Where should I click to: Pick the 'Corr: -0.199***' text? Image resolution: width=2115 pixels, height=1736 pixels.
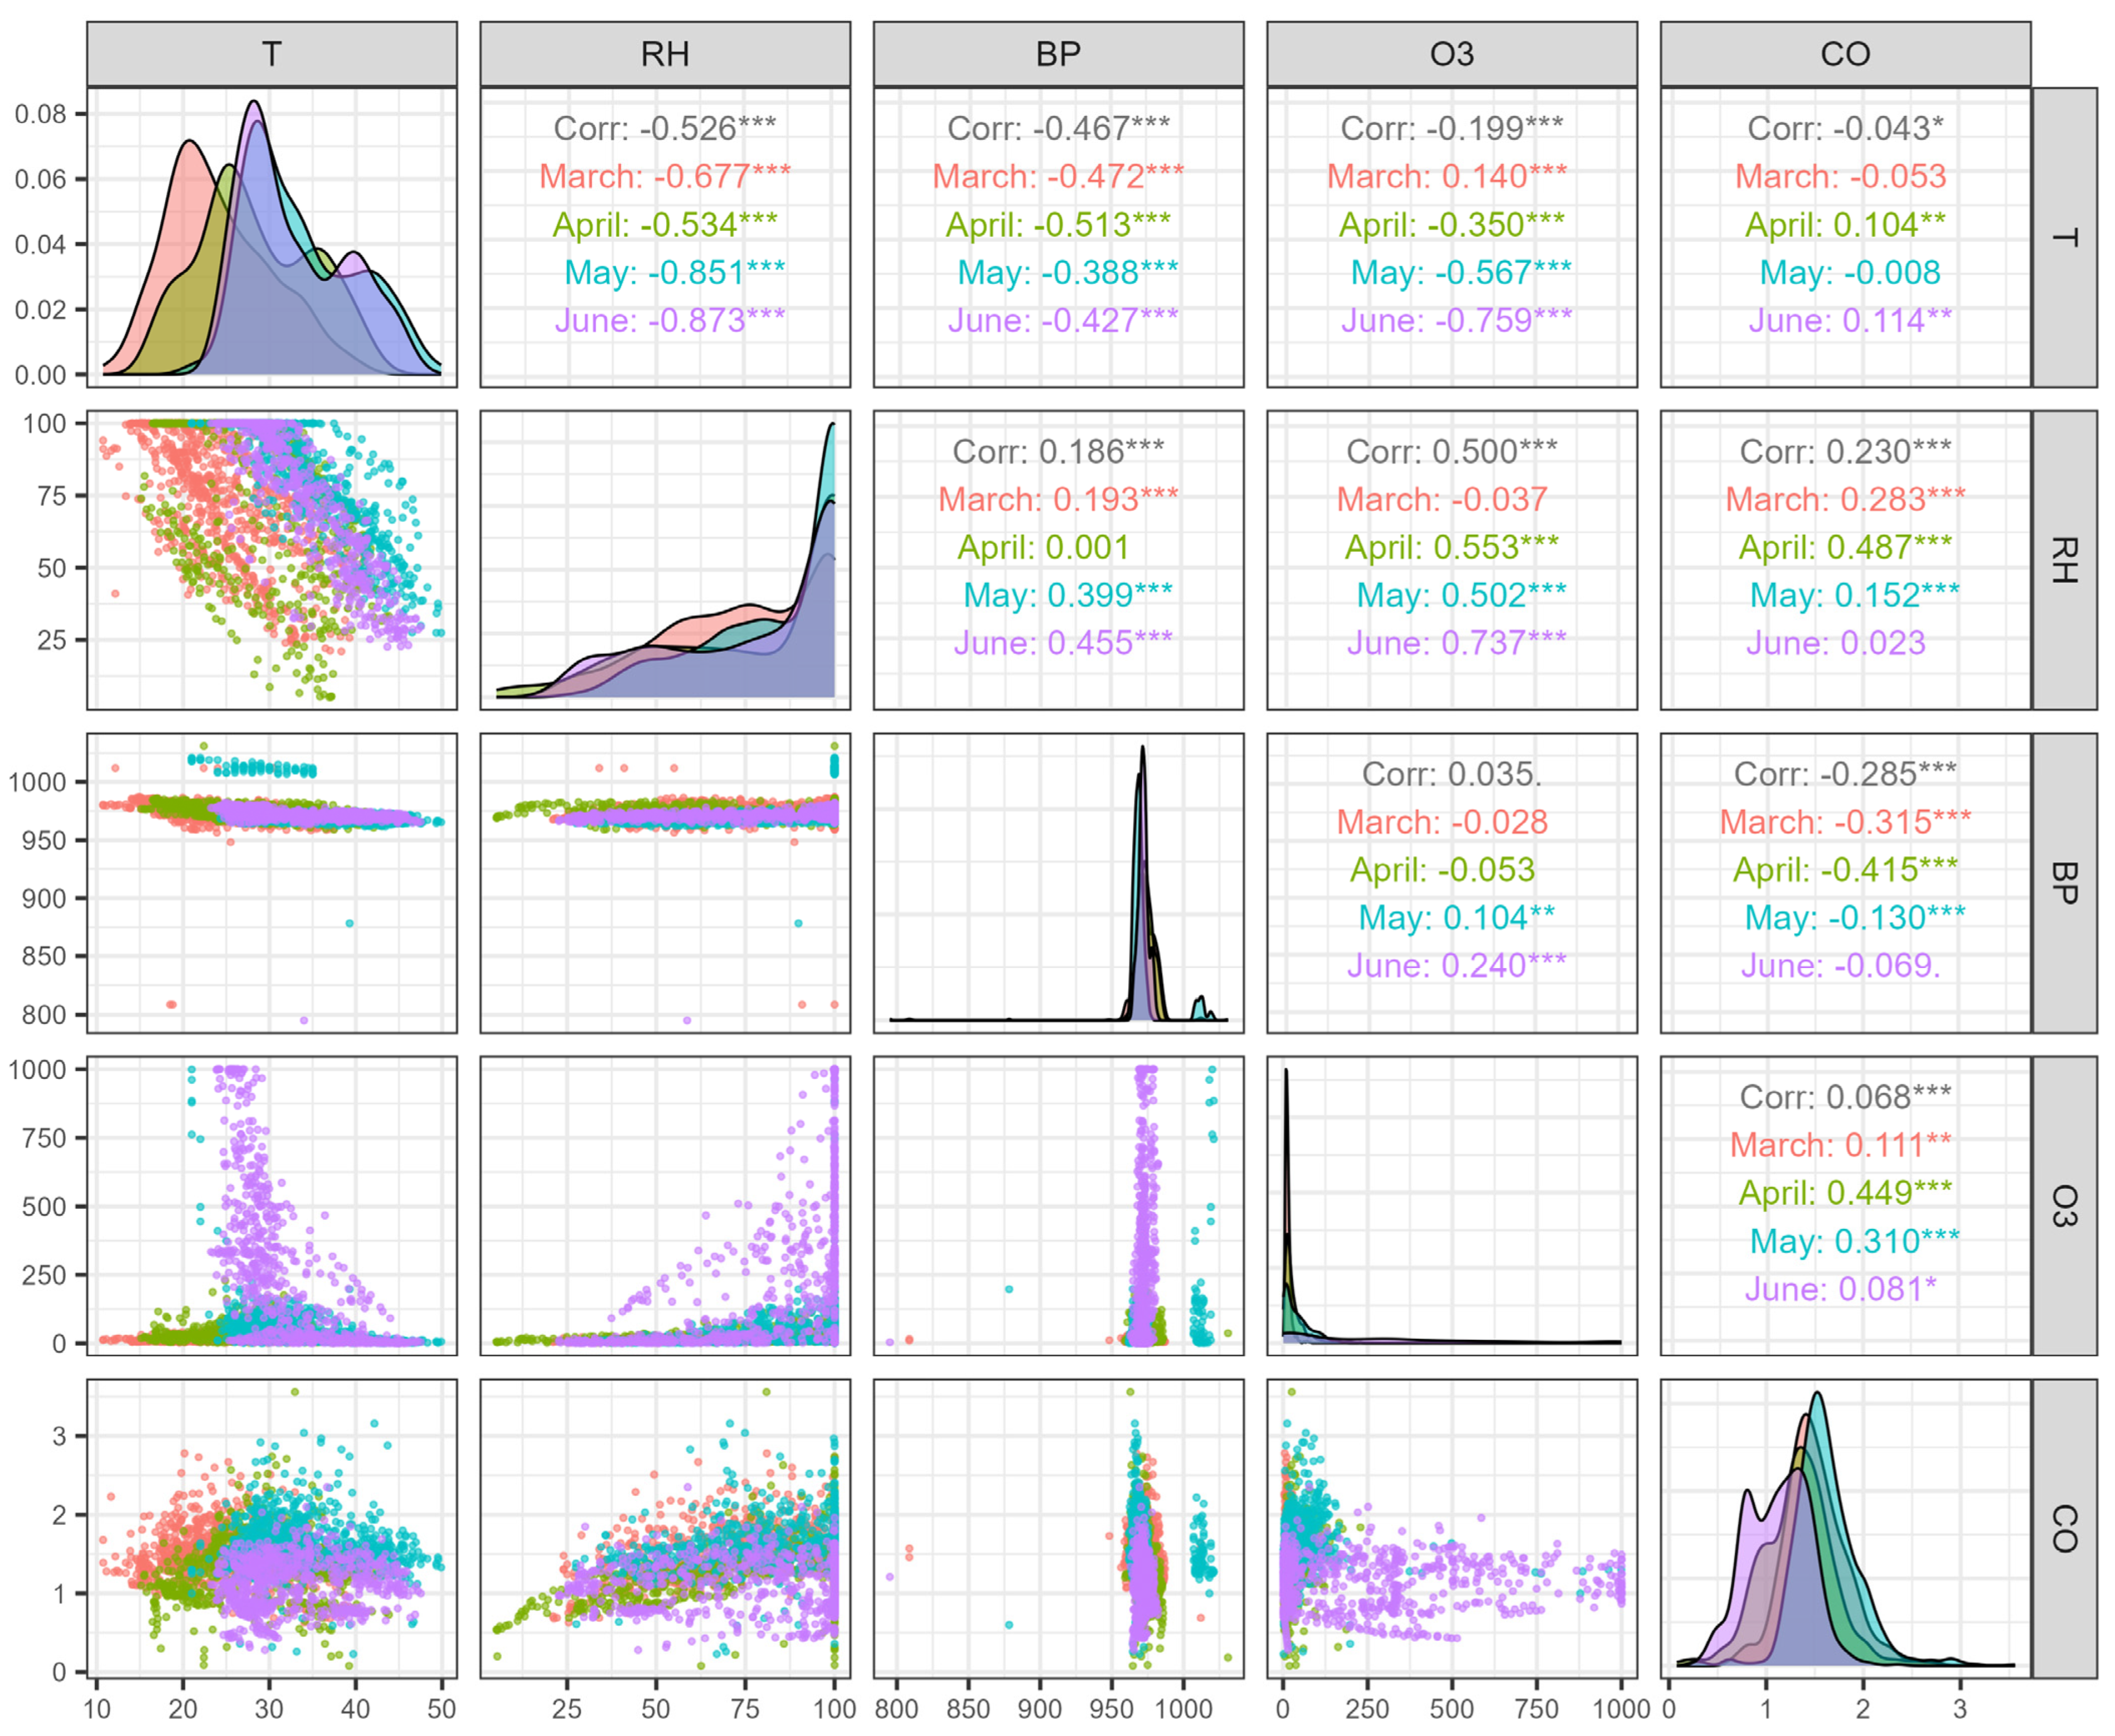[1452, 128]
